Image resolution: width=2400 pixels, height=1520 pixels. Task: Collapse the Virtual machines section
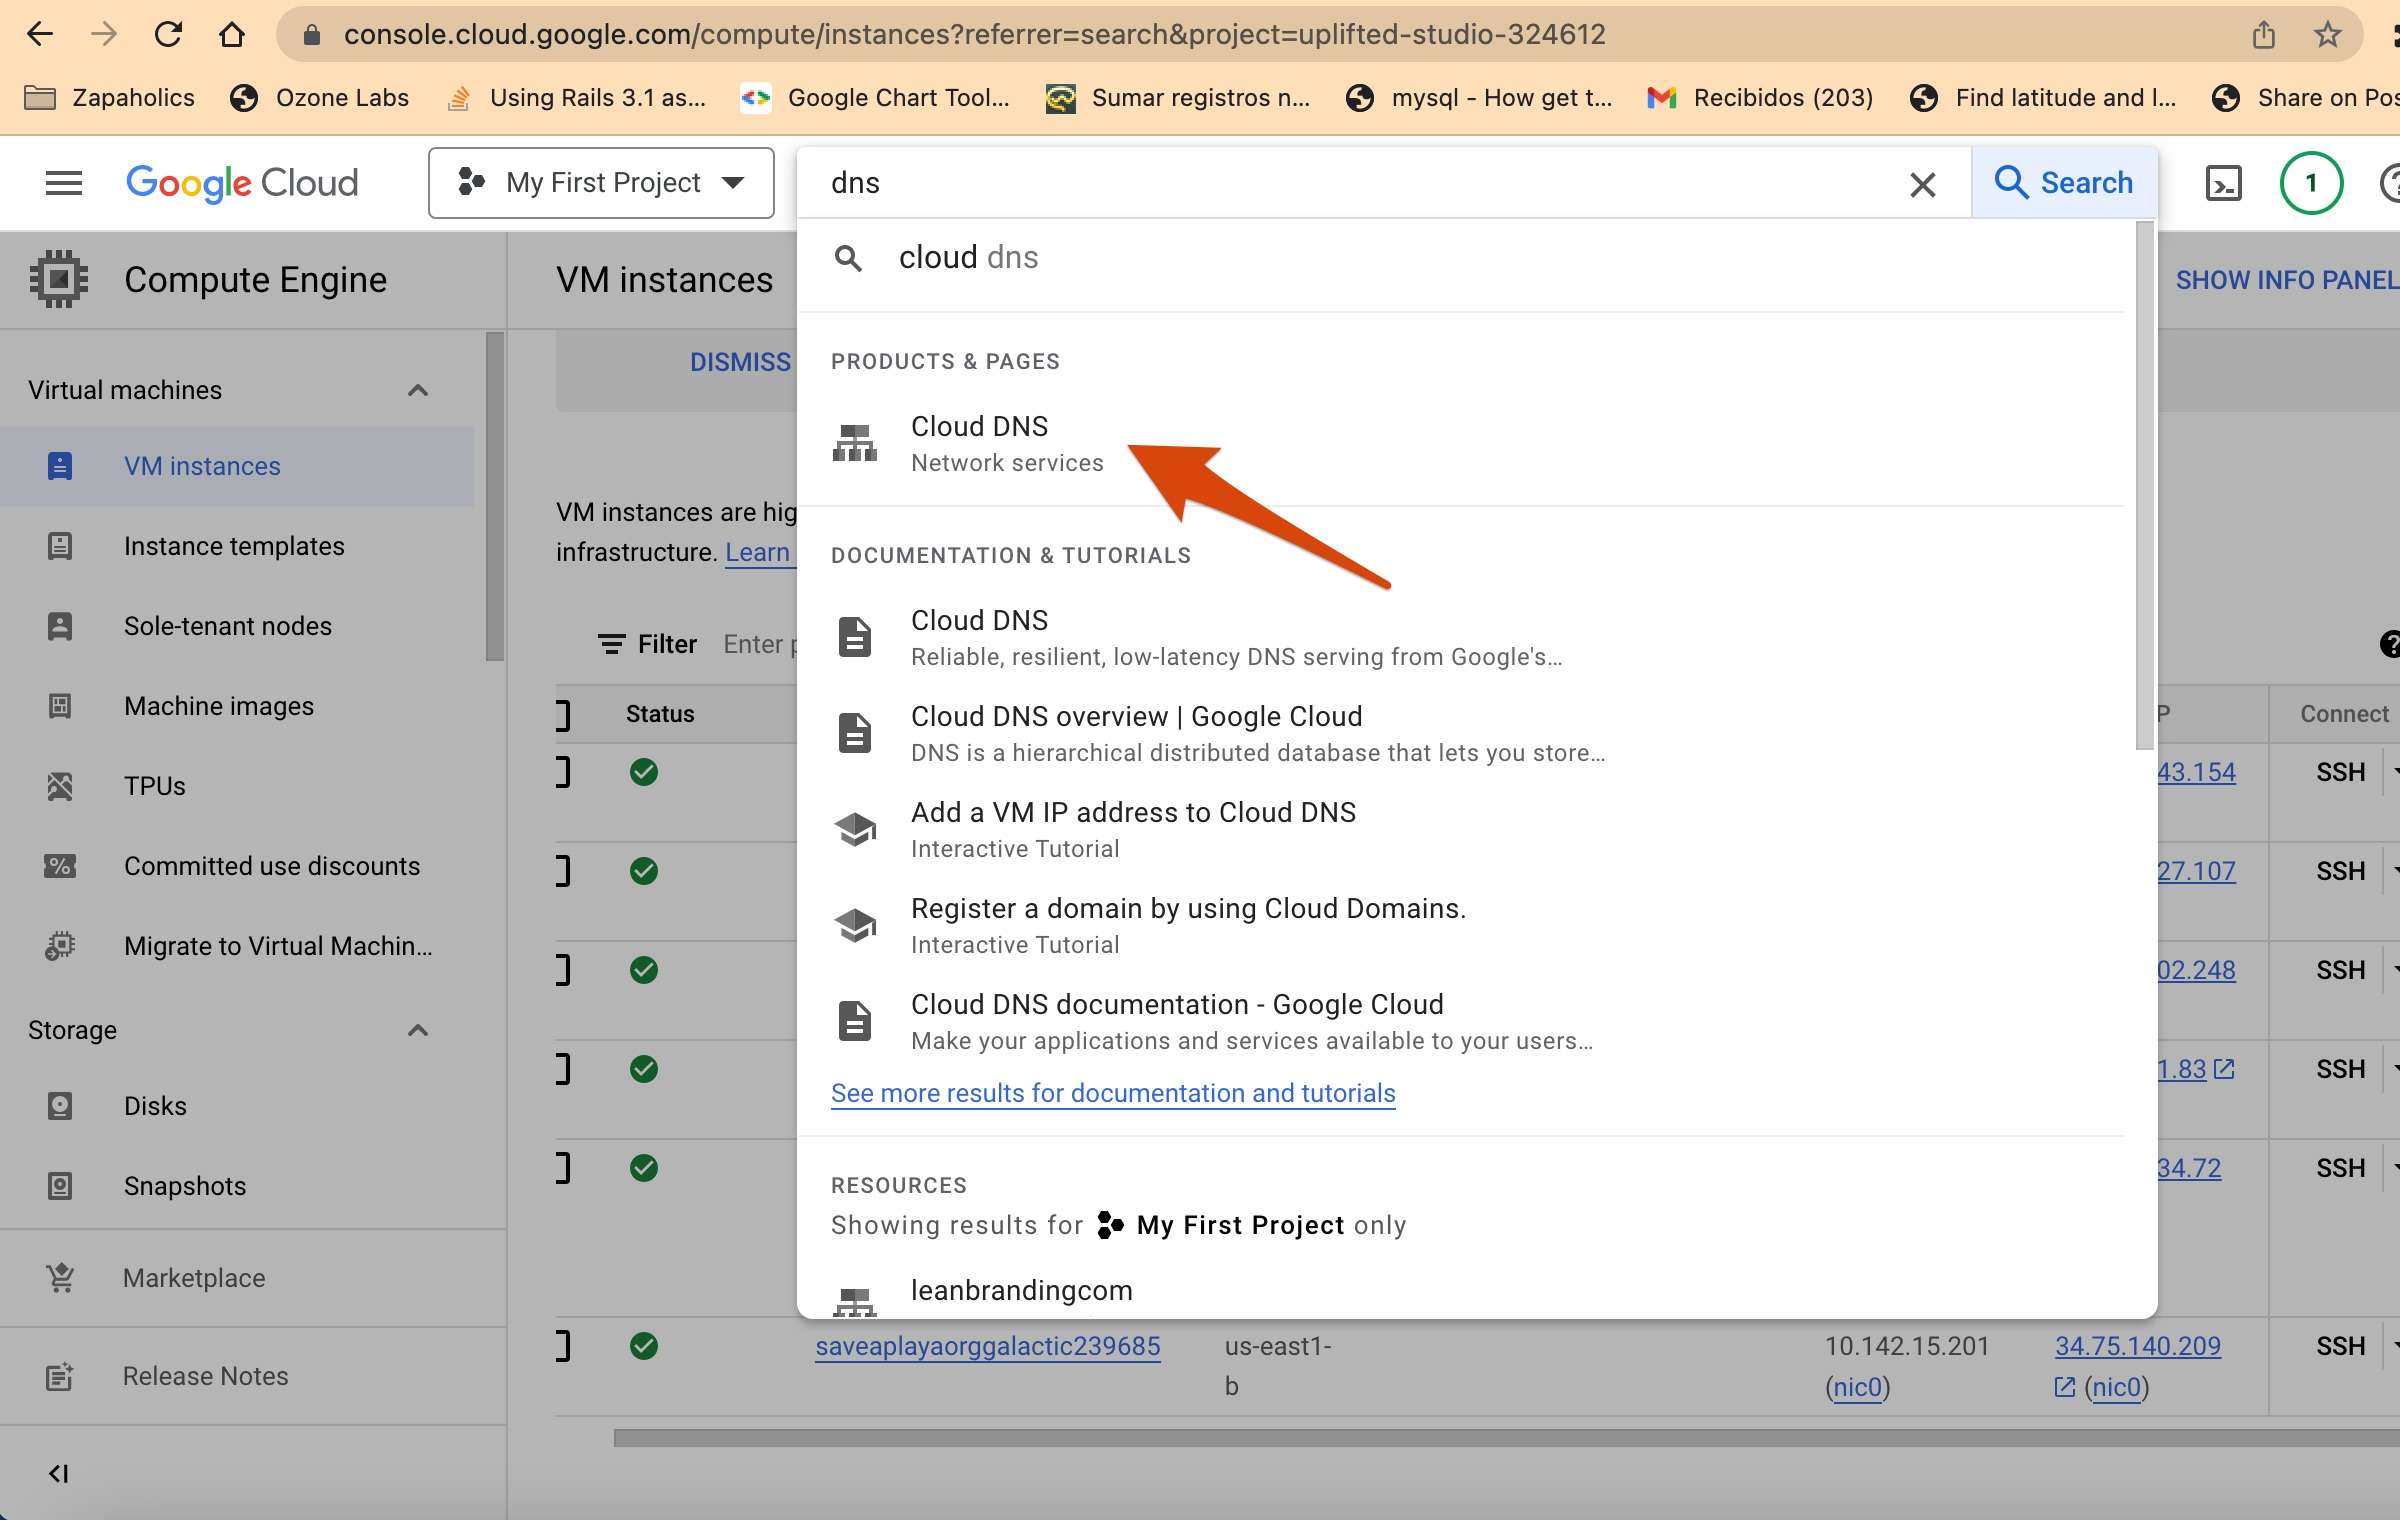[418, 390]
